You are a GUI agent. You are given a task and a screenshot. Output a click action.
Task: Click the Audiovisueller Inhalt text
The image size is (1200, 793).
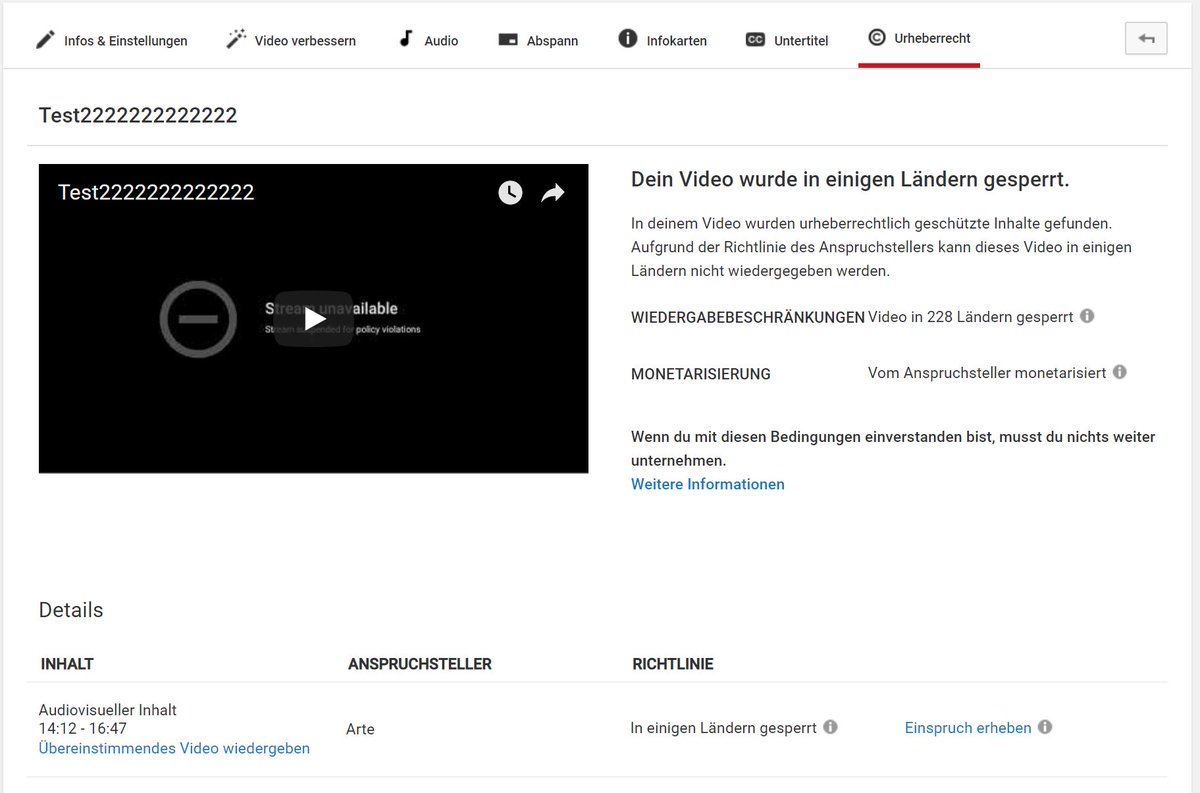108,710
